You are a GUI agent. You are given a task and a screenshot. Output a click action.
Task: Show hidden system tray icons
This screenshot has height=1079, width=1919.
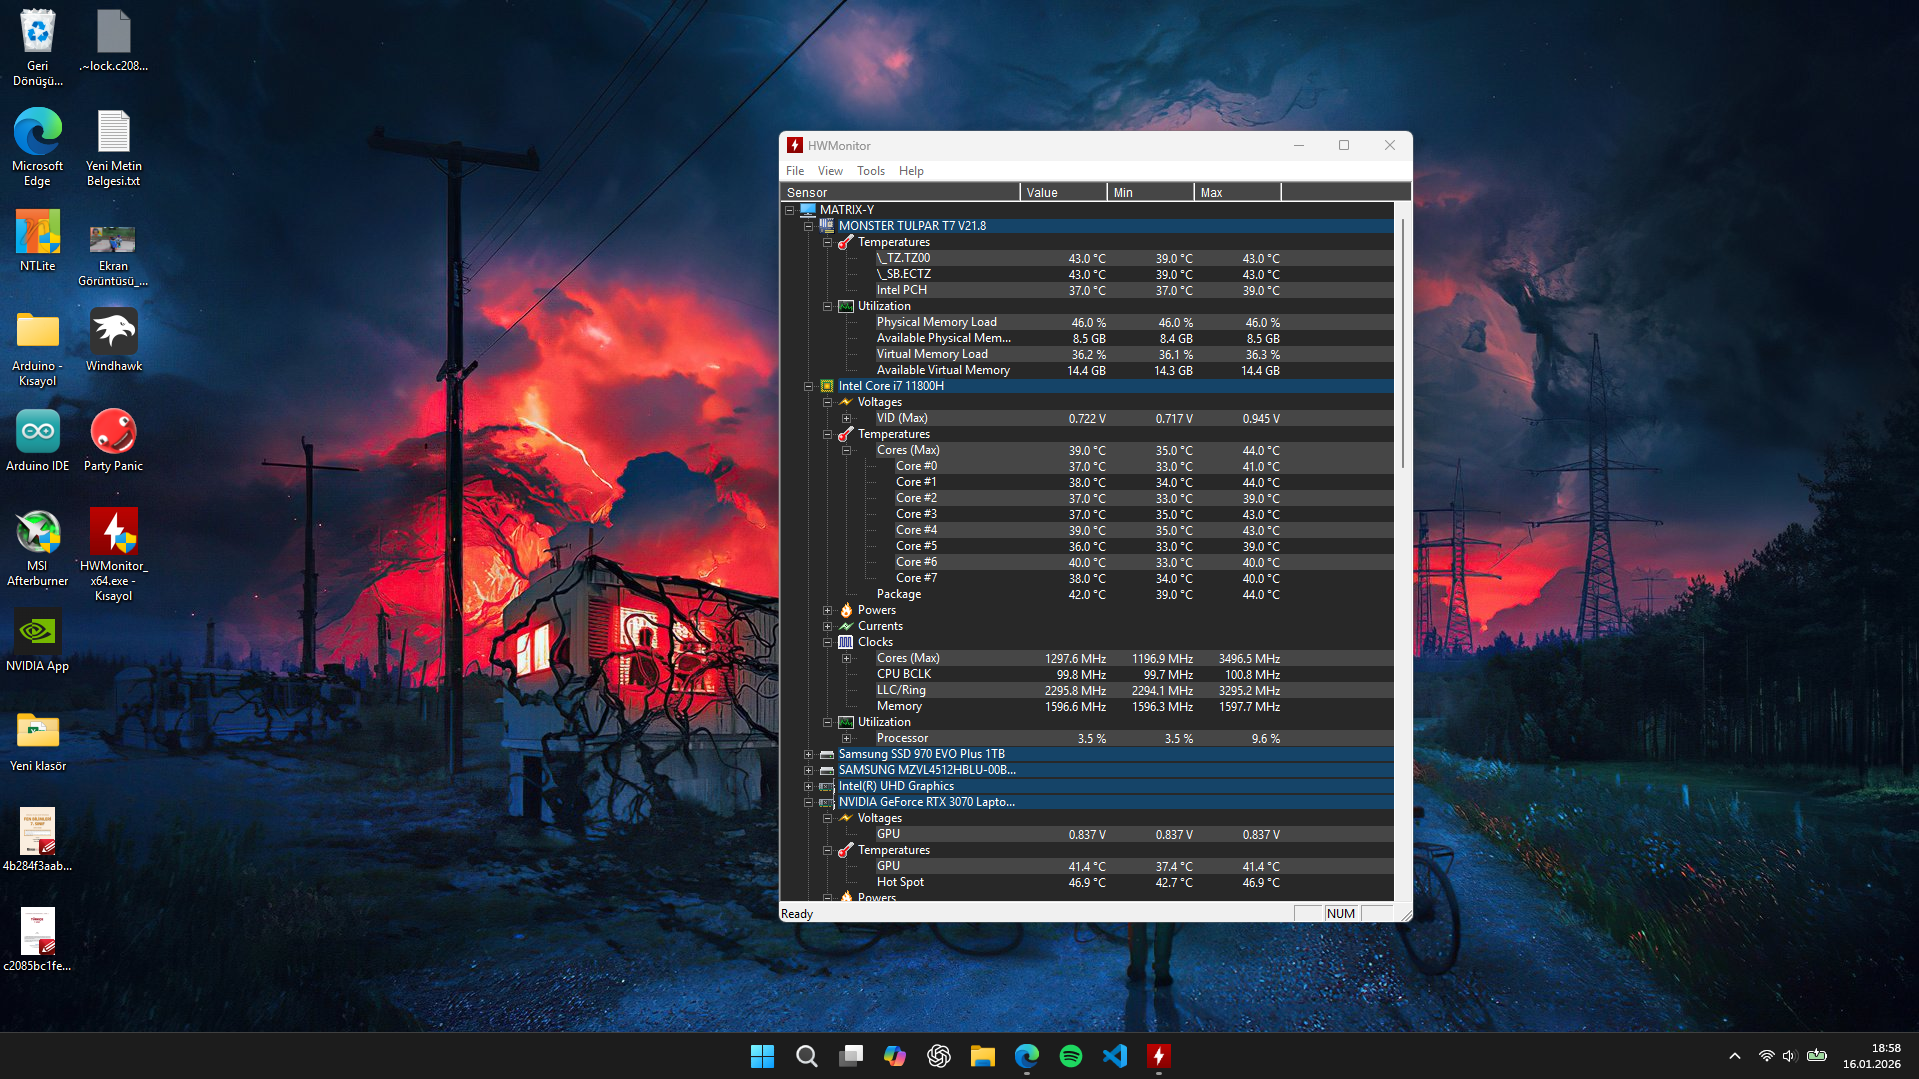point(1735,1056)
